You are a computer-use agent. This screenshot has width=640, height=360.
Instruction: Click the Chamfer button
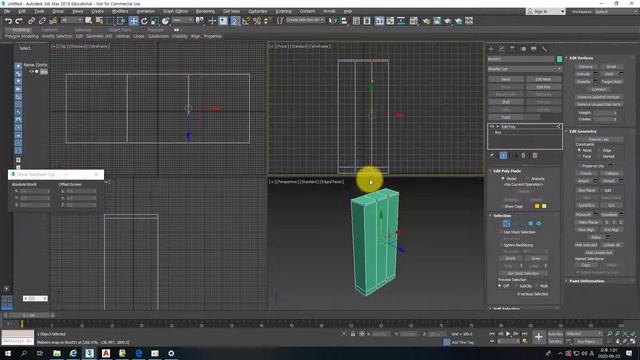pyautogui.click(x=584, y=82)
